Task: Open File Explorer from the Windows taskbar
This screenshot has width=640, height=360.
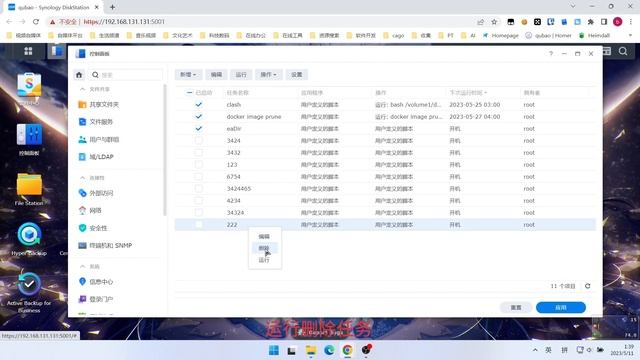Action: click(311, 350)
